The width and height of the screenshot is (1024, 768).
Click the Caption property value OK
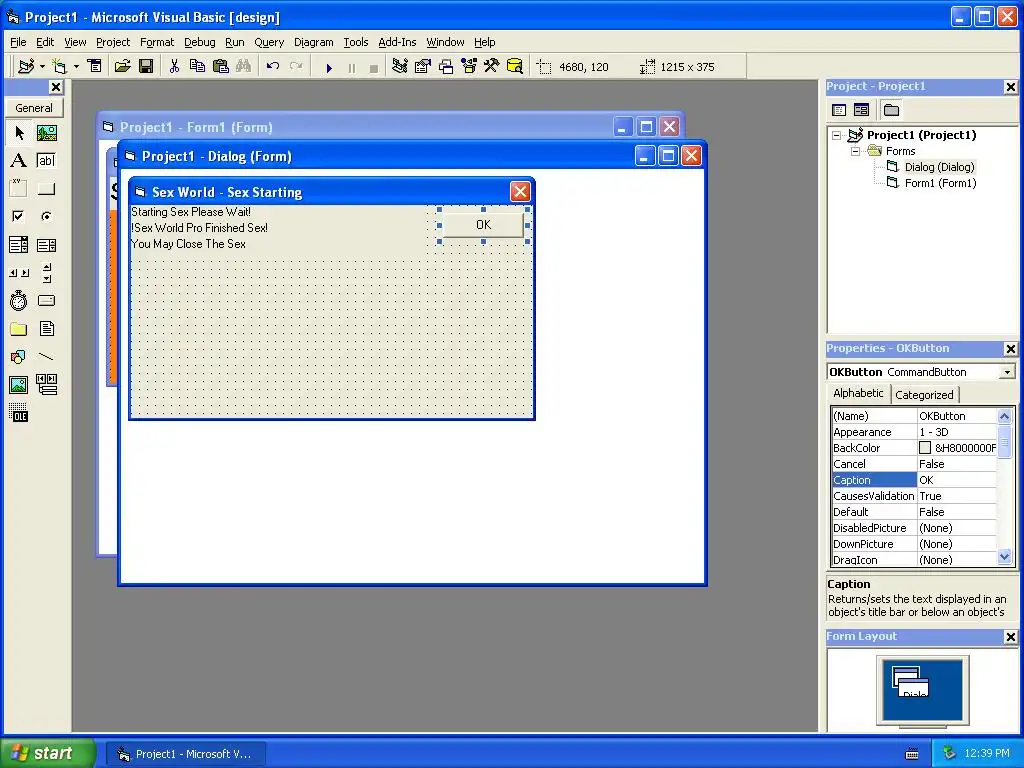[x=957, y=480]
